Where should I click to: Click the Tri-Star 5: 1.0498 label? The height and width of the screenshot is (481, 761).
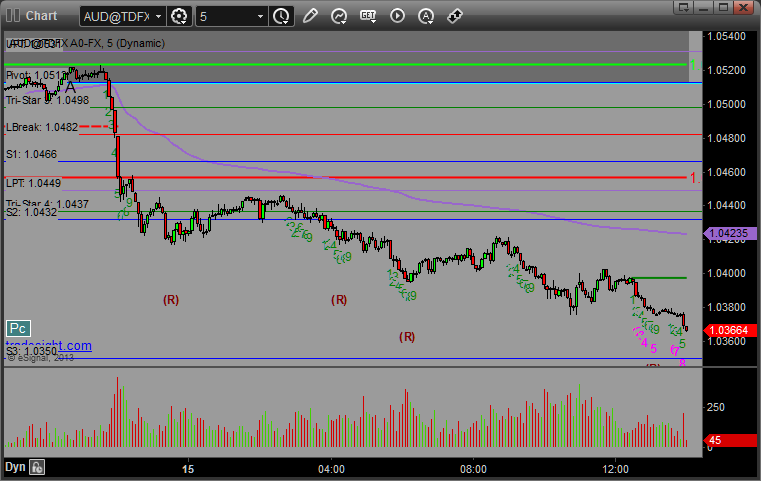(x=47, y=100)
